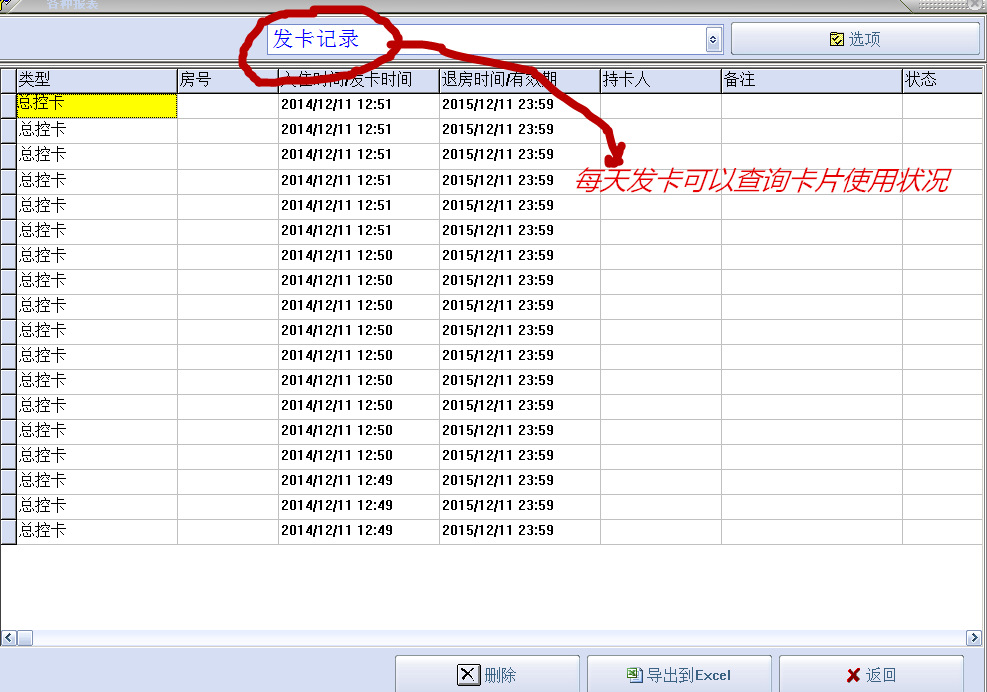Viewport: 987px width, 692px height.
Task: Click the 返回 button to go back
Action: click(875, 675)
